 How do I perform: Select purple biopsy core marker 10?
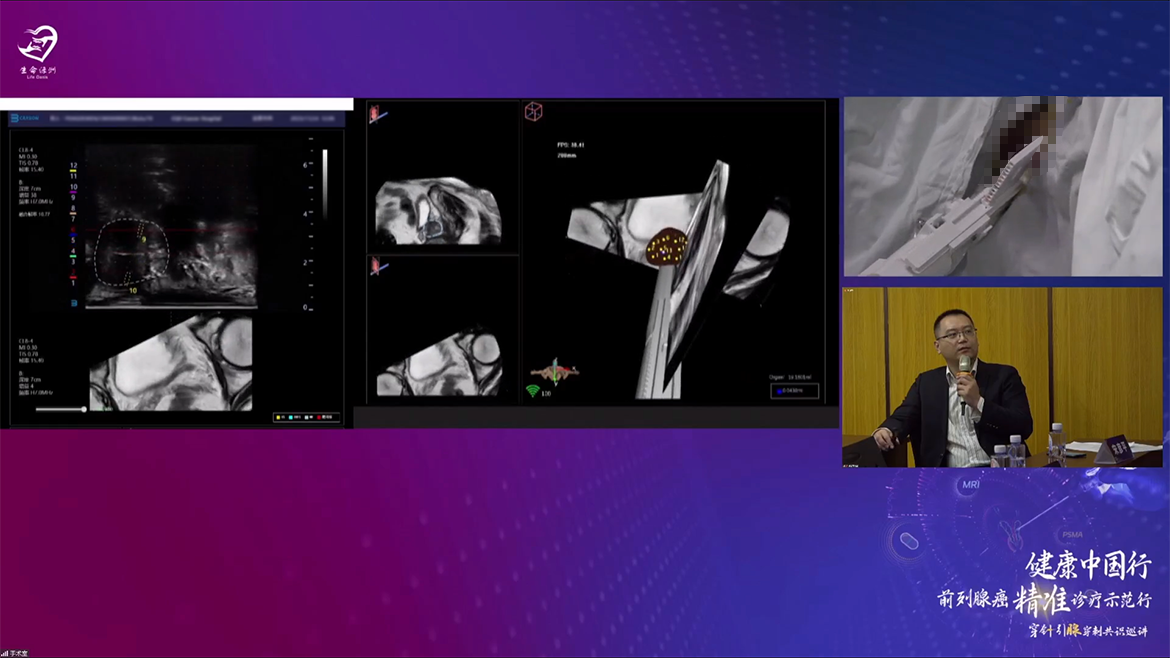pyautogui.click(x=73, y=187)
